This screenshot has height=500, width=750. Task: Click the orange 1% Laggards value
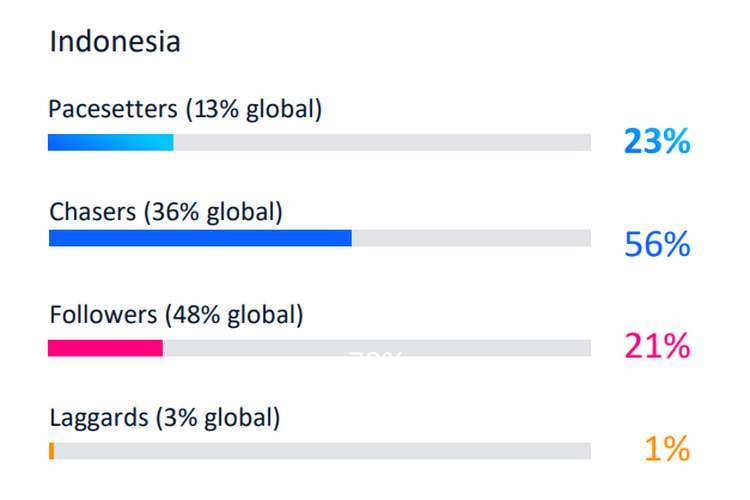667,450
